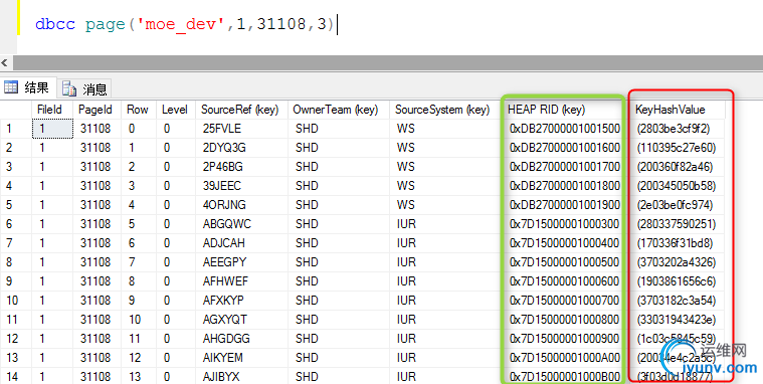Select HEAP RID cell 0x7D15000001000700
This screenshot has height=384, width=763.
[564, 300]
